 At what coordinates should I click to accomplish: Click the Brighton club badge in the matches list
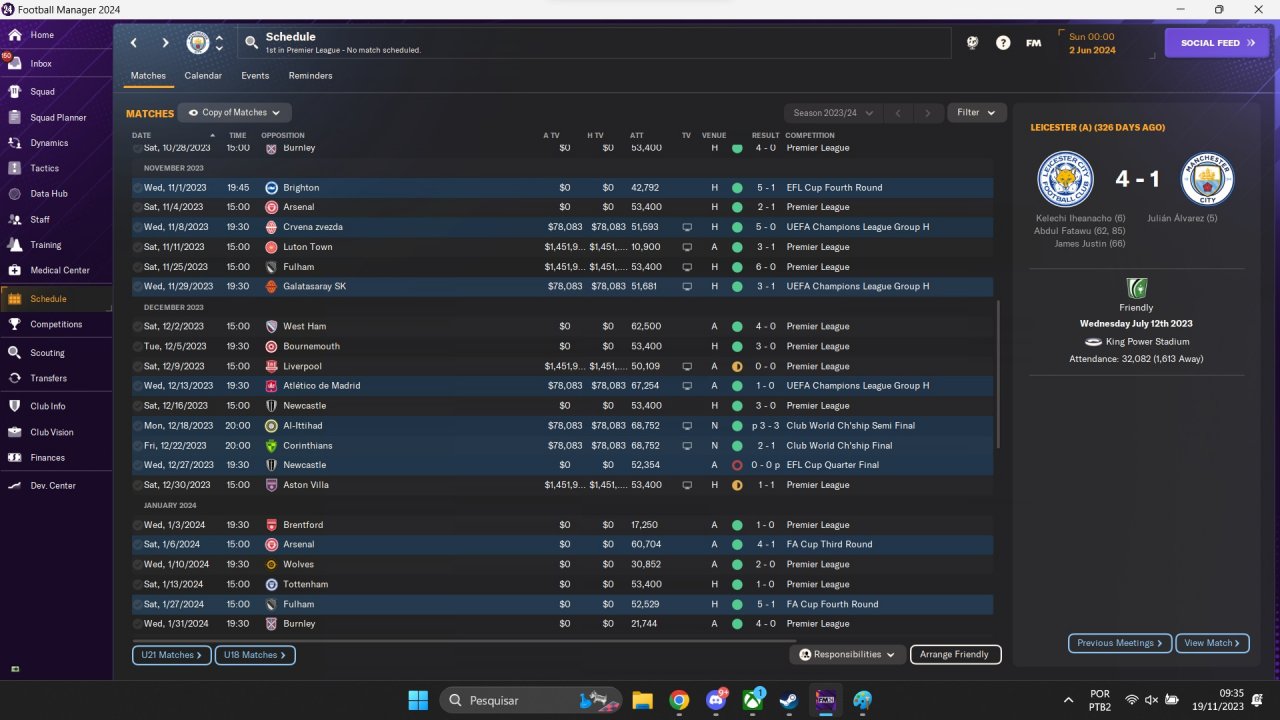[x=271, y=187]
